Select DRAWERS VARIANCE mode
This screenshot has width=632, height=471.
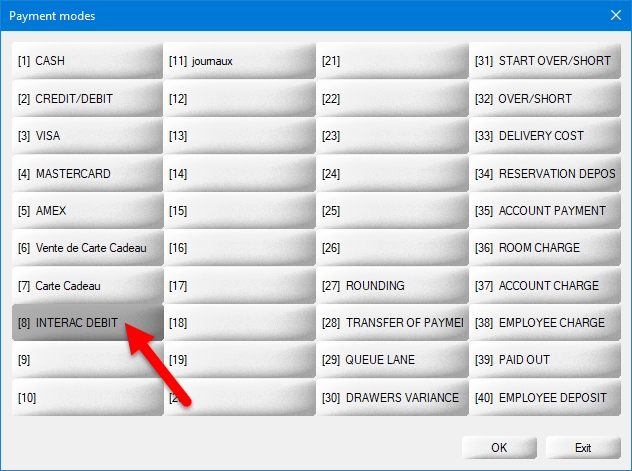point(392,398)
